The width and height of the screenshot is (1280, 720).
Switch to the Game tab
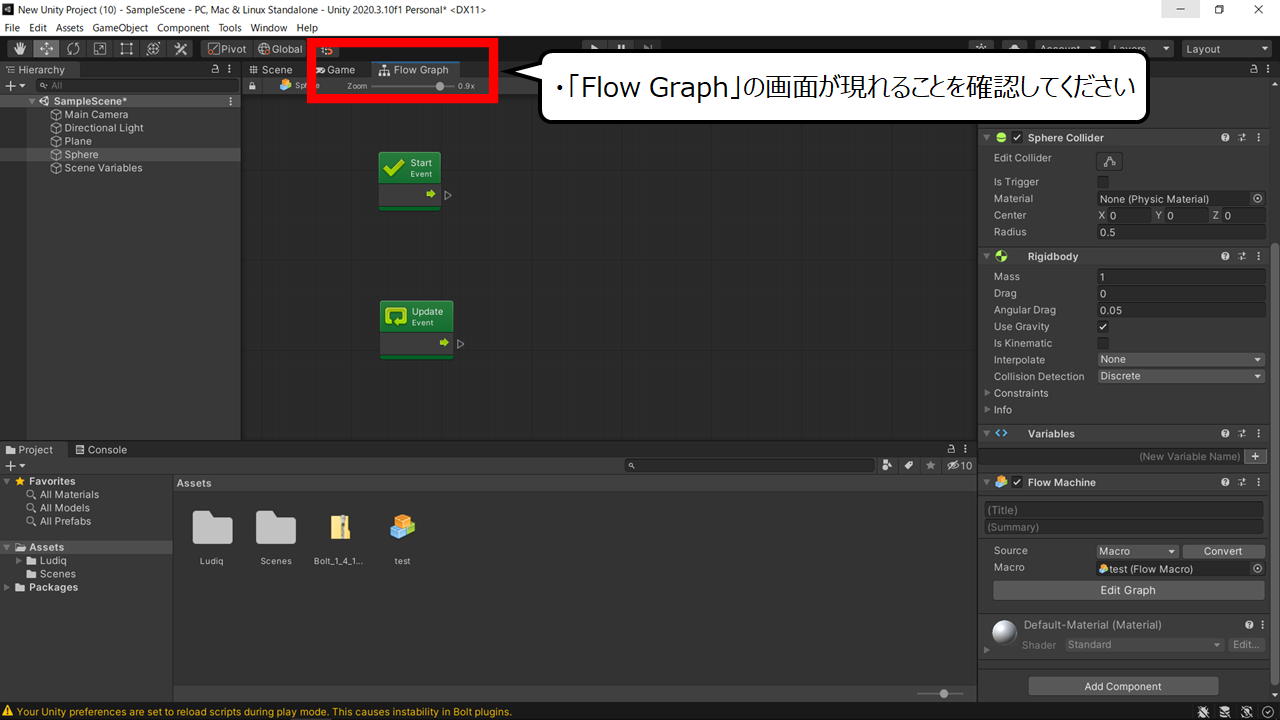click(335, 70)
